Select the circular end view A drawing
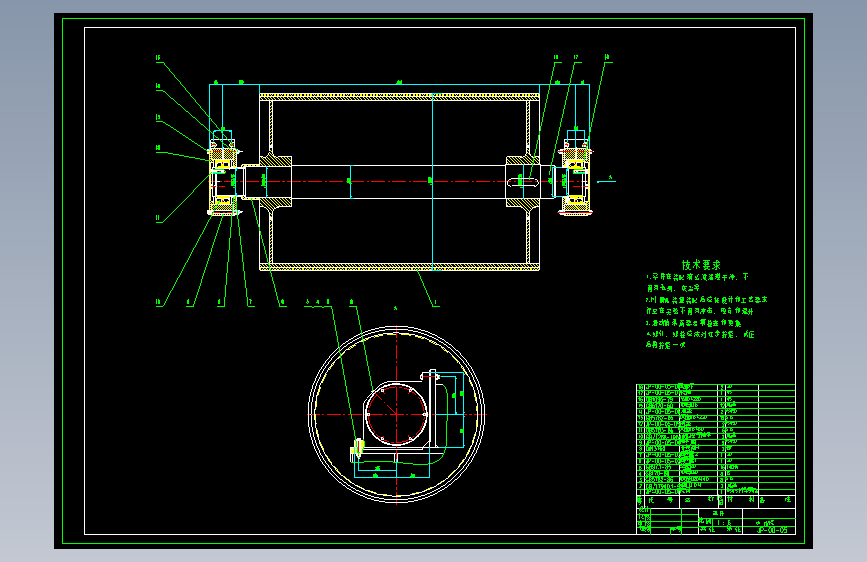This screenshot has width=867, height=562. pyautogui.click(x=396, y=414)
